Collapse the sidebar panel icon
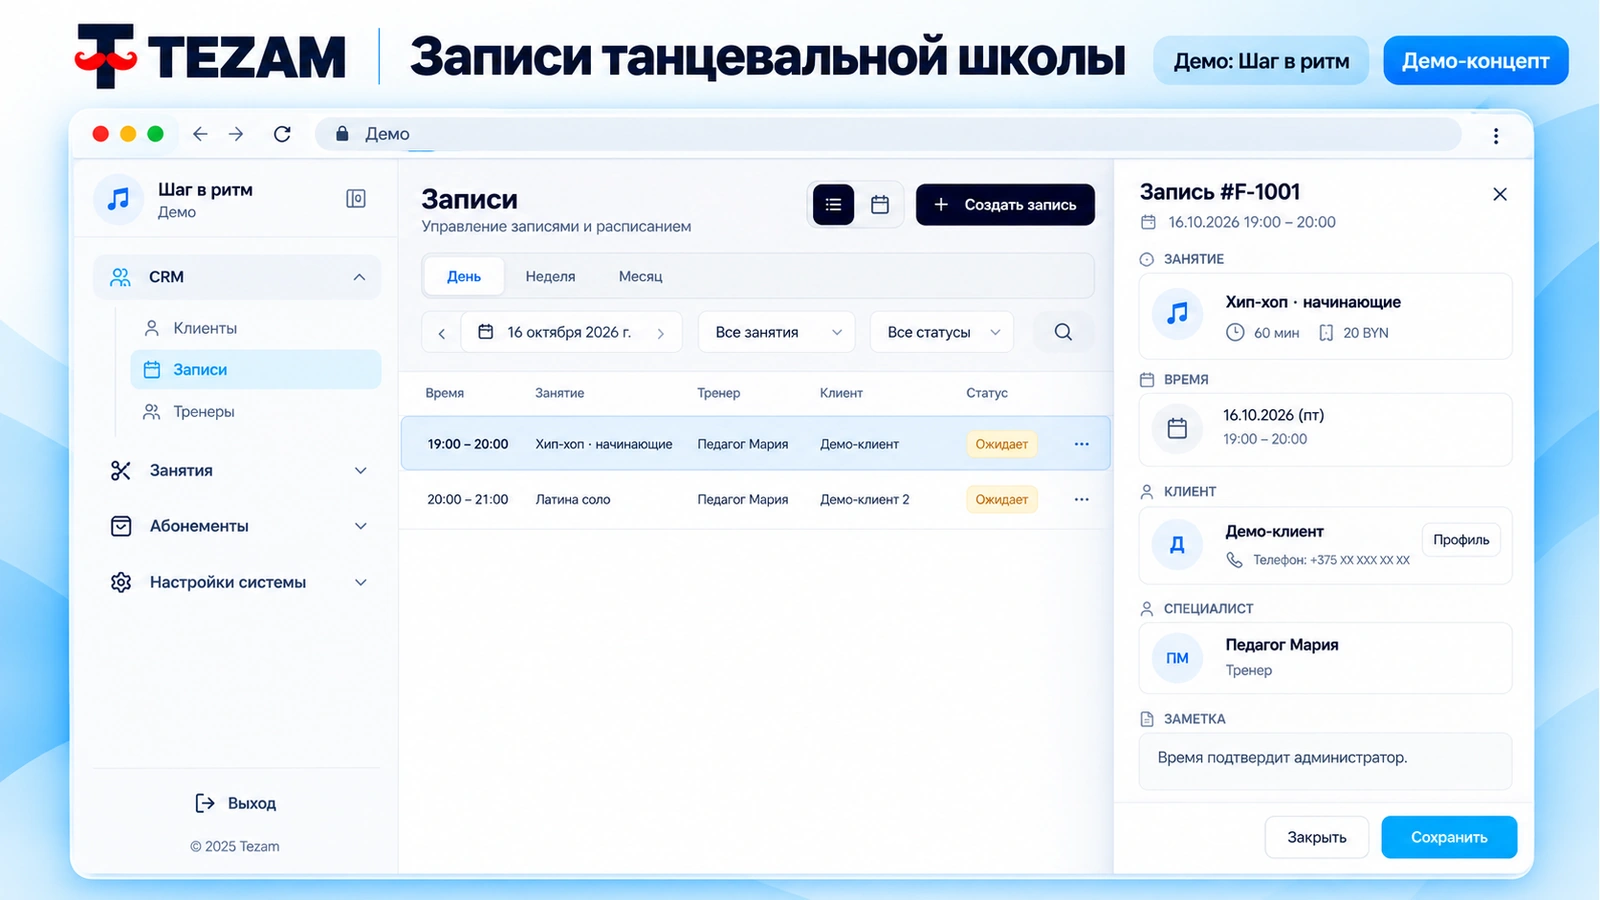This screenshot has height=900, width=1600. 356,199
